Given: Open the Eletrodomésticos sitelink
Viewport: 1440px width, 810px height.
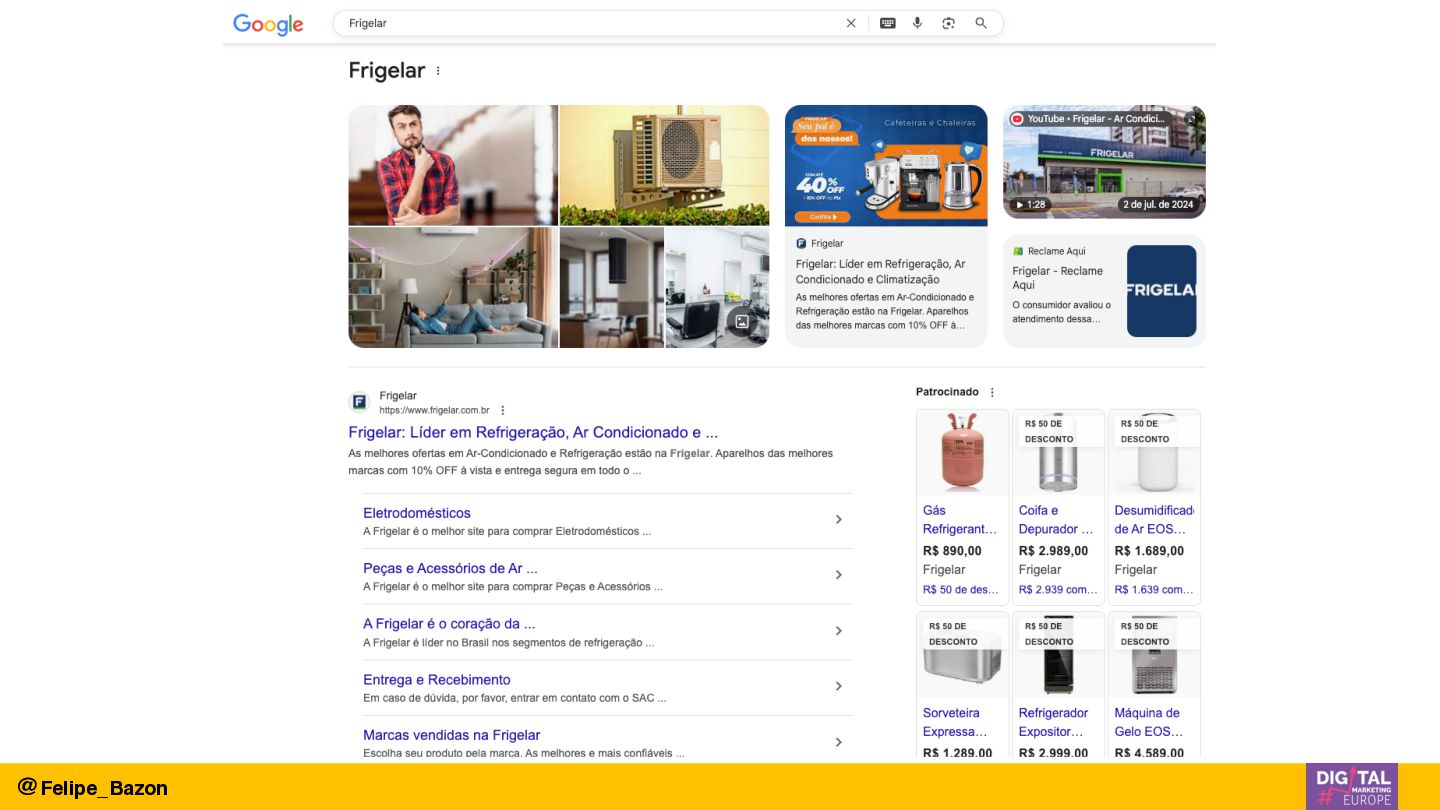Looking at the screenshot, I should pyautogui.click(x=416, y=513).
